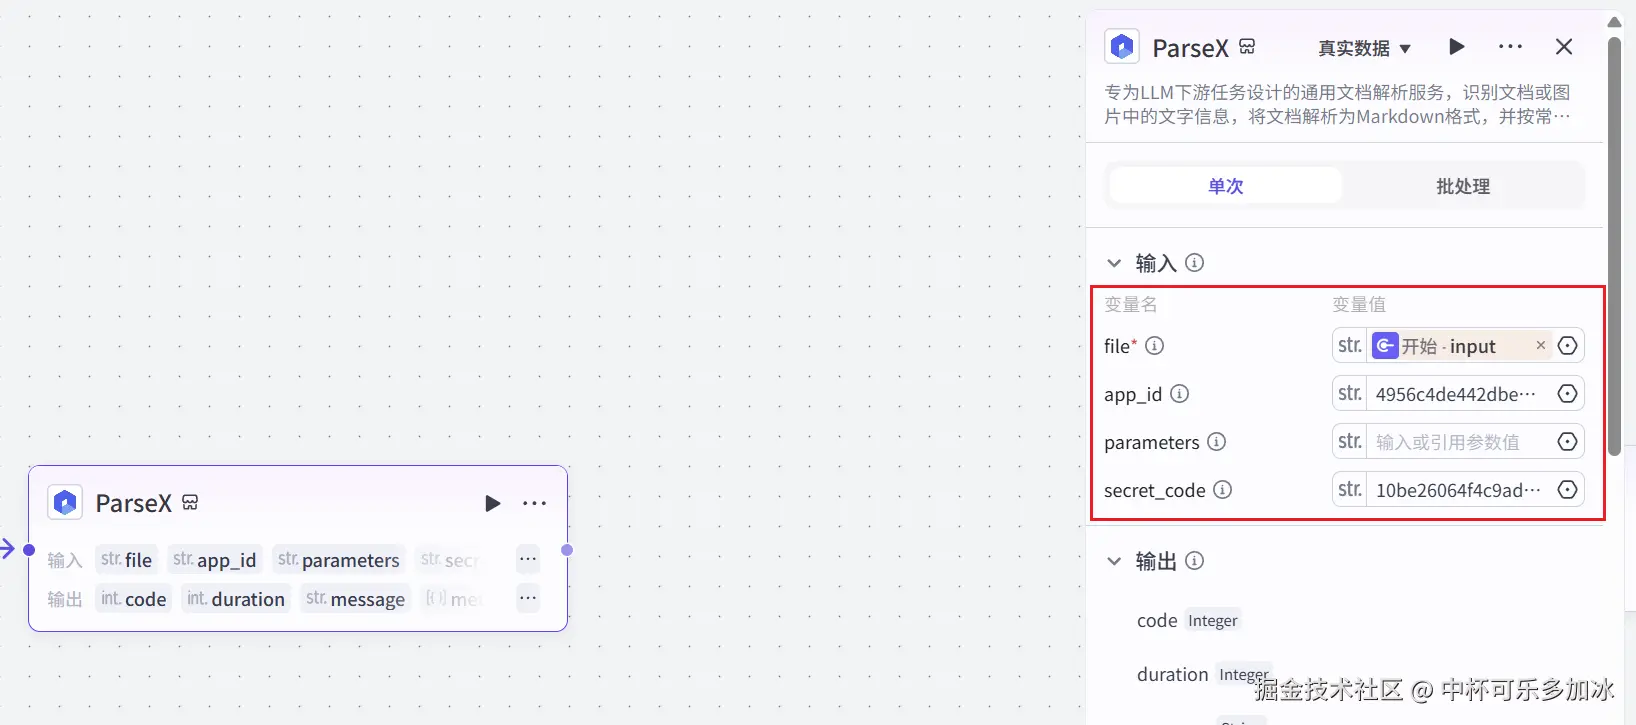Remove the 开始 · input reference from file
The height and width of the screenshot is (725, 1636).
[1540, 345]
